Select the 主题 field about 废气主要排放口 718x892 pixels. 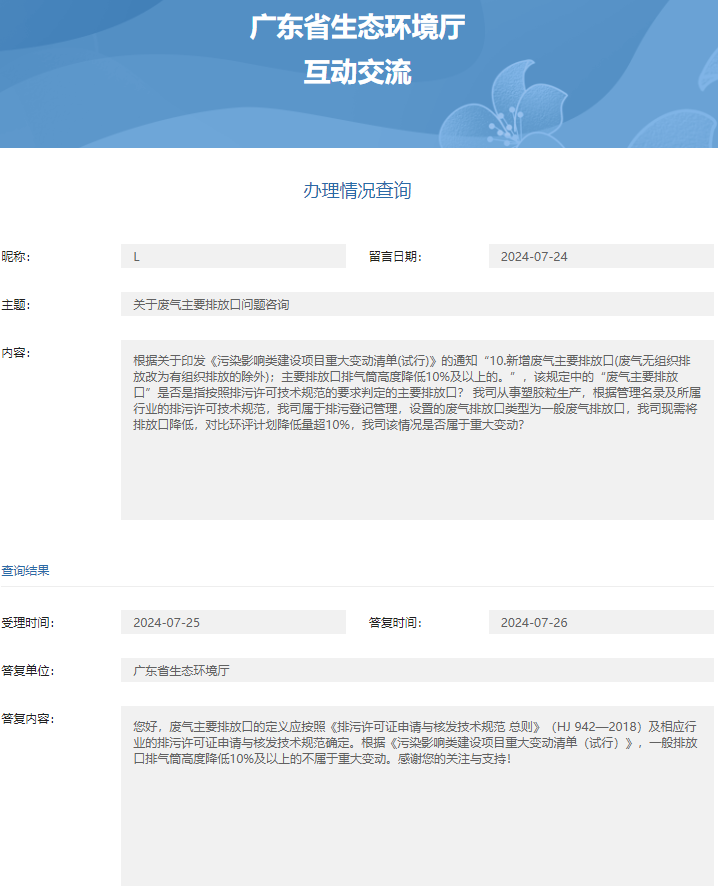point(417,304)
